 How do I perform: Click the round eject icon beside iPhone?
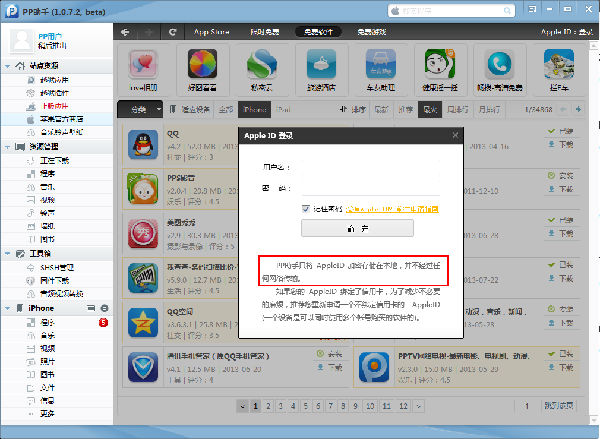coord(104,308)
